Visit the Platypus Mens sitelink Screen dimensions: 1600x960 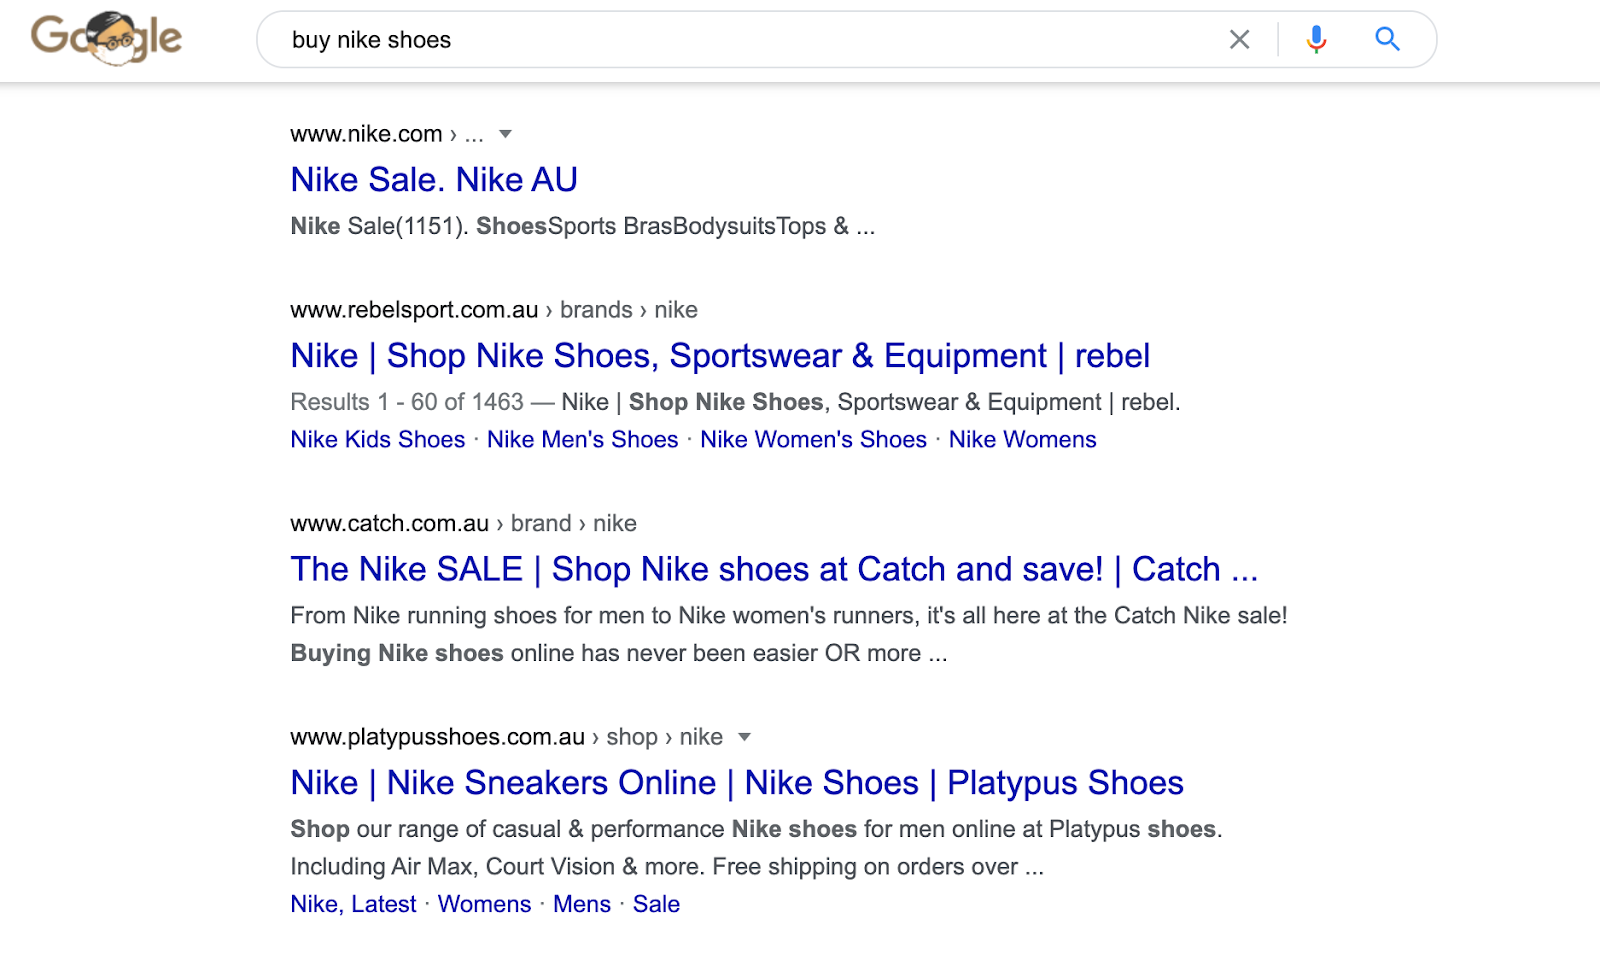click(581, 904)
